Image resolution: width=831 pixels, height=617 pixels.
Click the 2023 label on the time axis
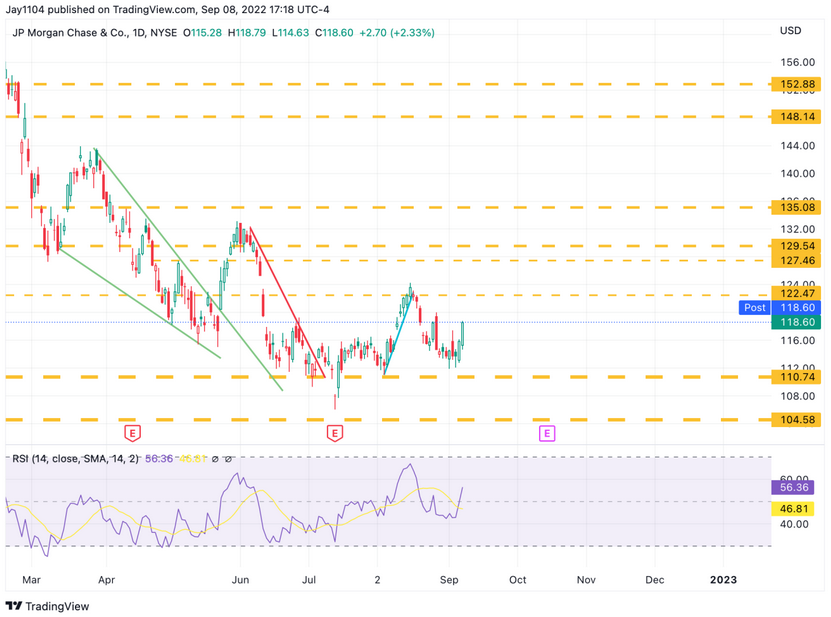click(723, 580)
